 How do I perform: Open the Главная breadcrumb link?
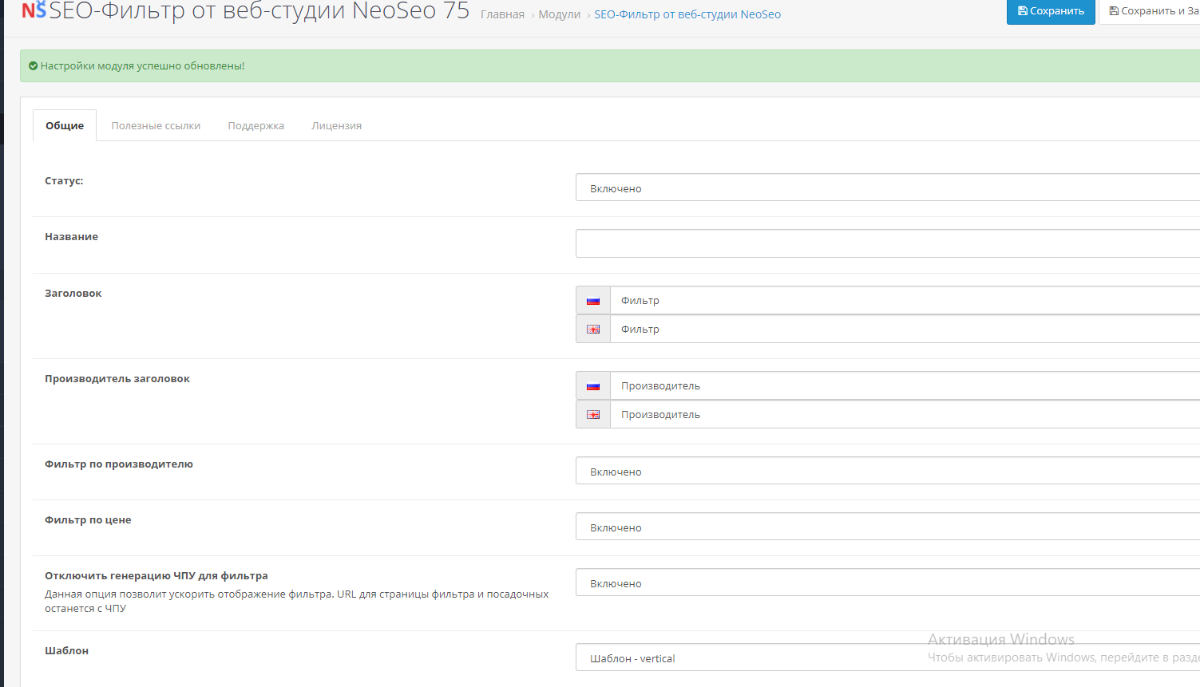point(502,14)
